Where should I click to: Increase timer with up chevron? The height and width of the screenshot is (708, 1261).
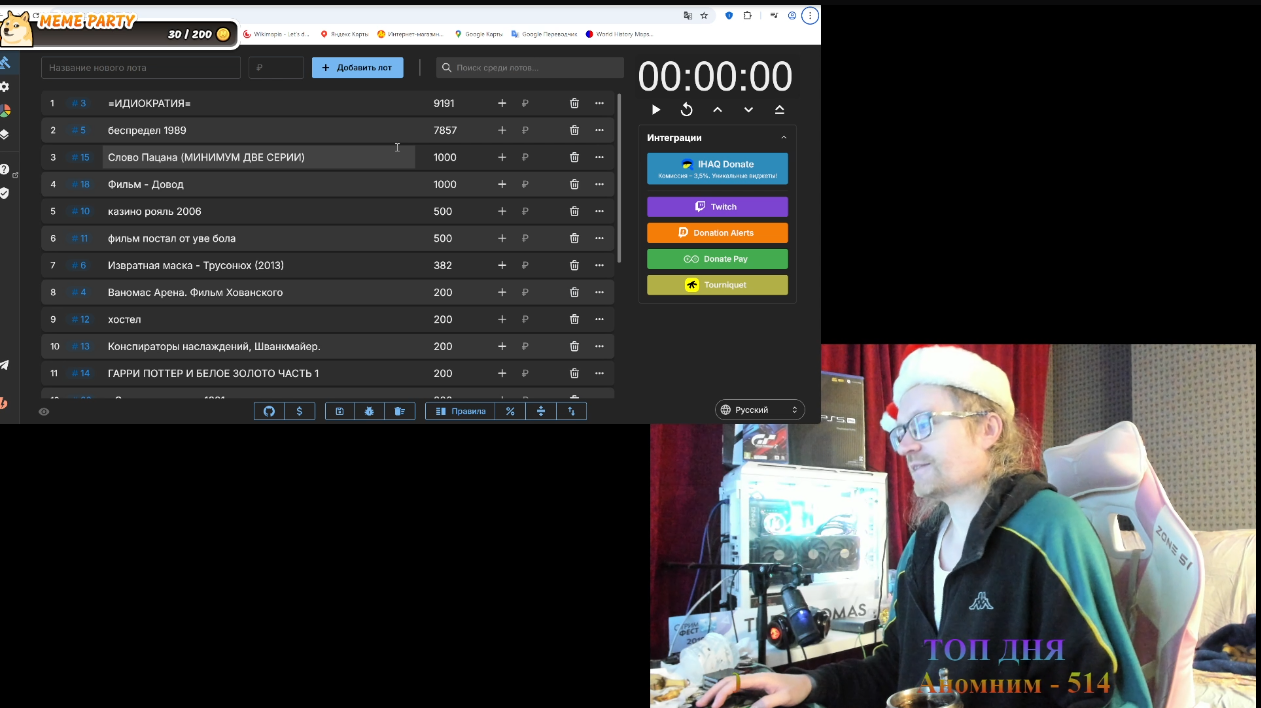718,110
